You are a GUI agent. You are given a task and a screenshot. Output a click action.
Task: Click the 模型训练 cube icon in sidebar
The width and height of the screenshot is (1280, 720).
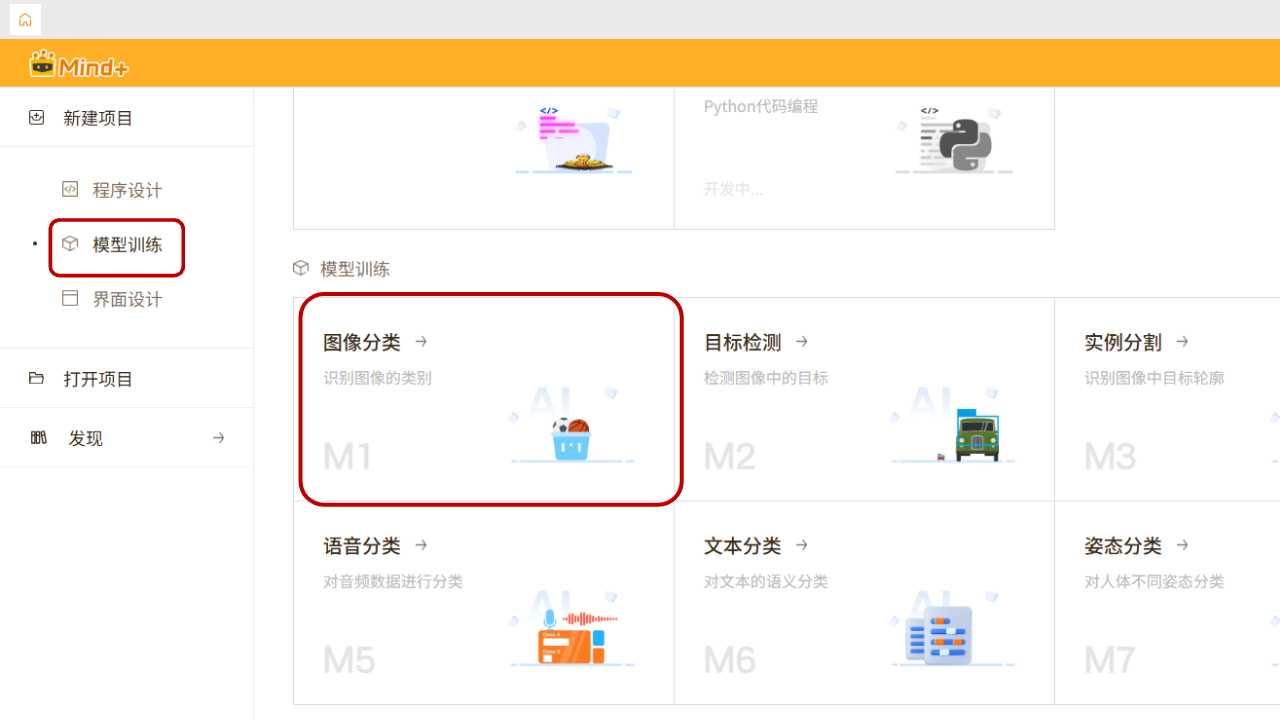tap(70, 244)
